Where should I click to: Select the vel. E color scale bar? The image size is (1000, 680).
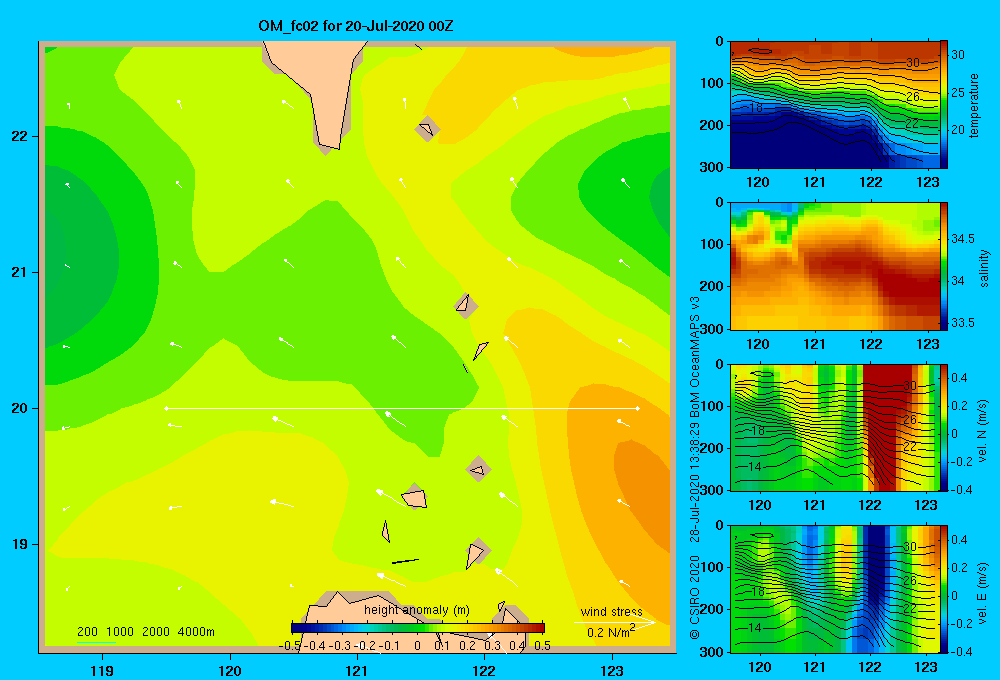tap(944, 589)
